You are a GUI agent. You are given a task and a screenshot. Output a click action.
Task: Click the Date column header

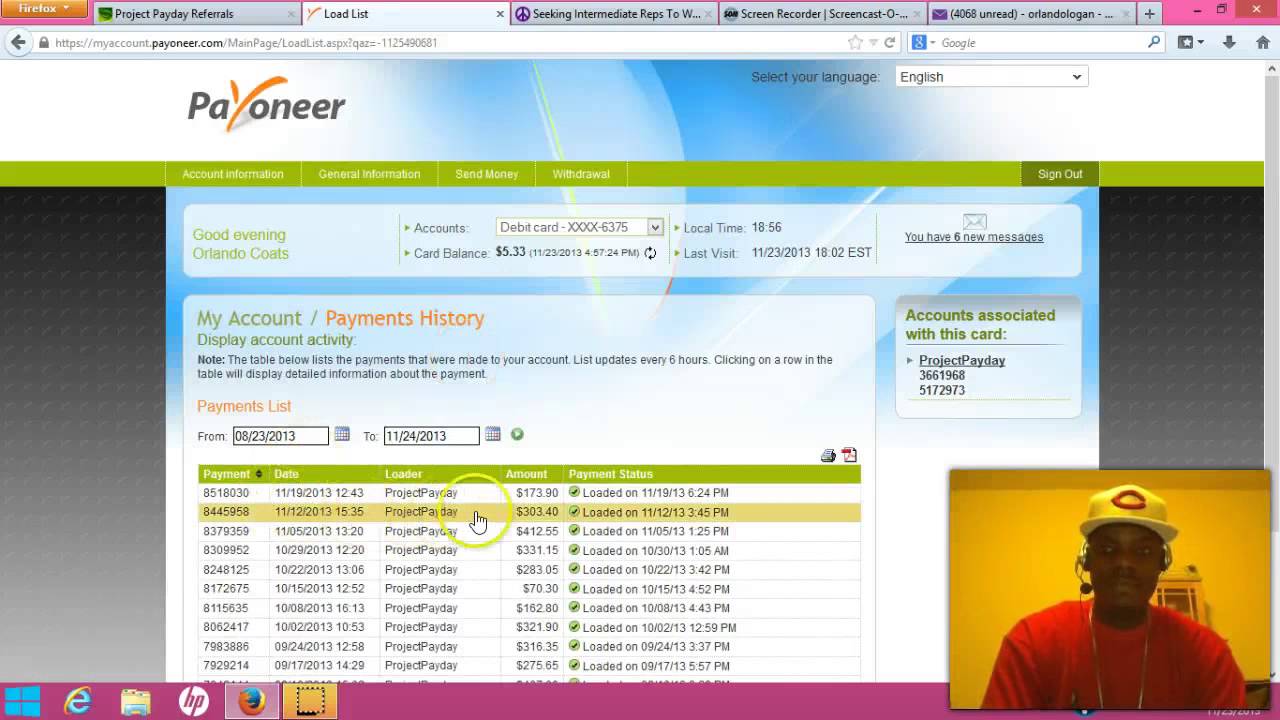(x=287, y=474)
